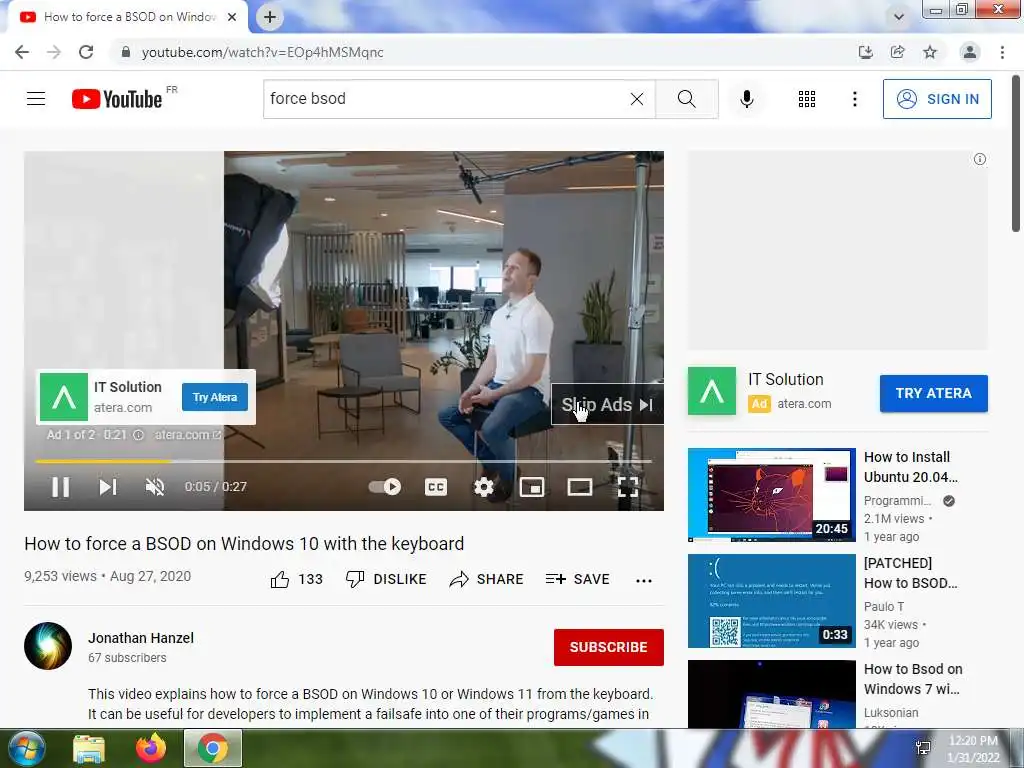Select the How to force a BSOD tab
Viewport: 1024px width, 768px height.
tap(127, 18)
